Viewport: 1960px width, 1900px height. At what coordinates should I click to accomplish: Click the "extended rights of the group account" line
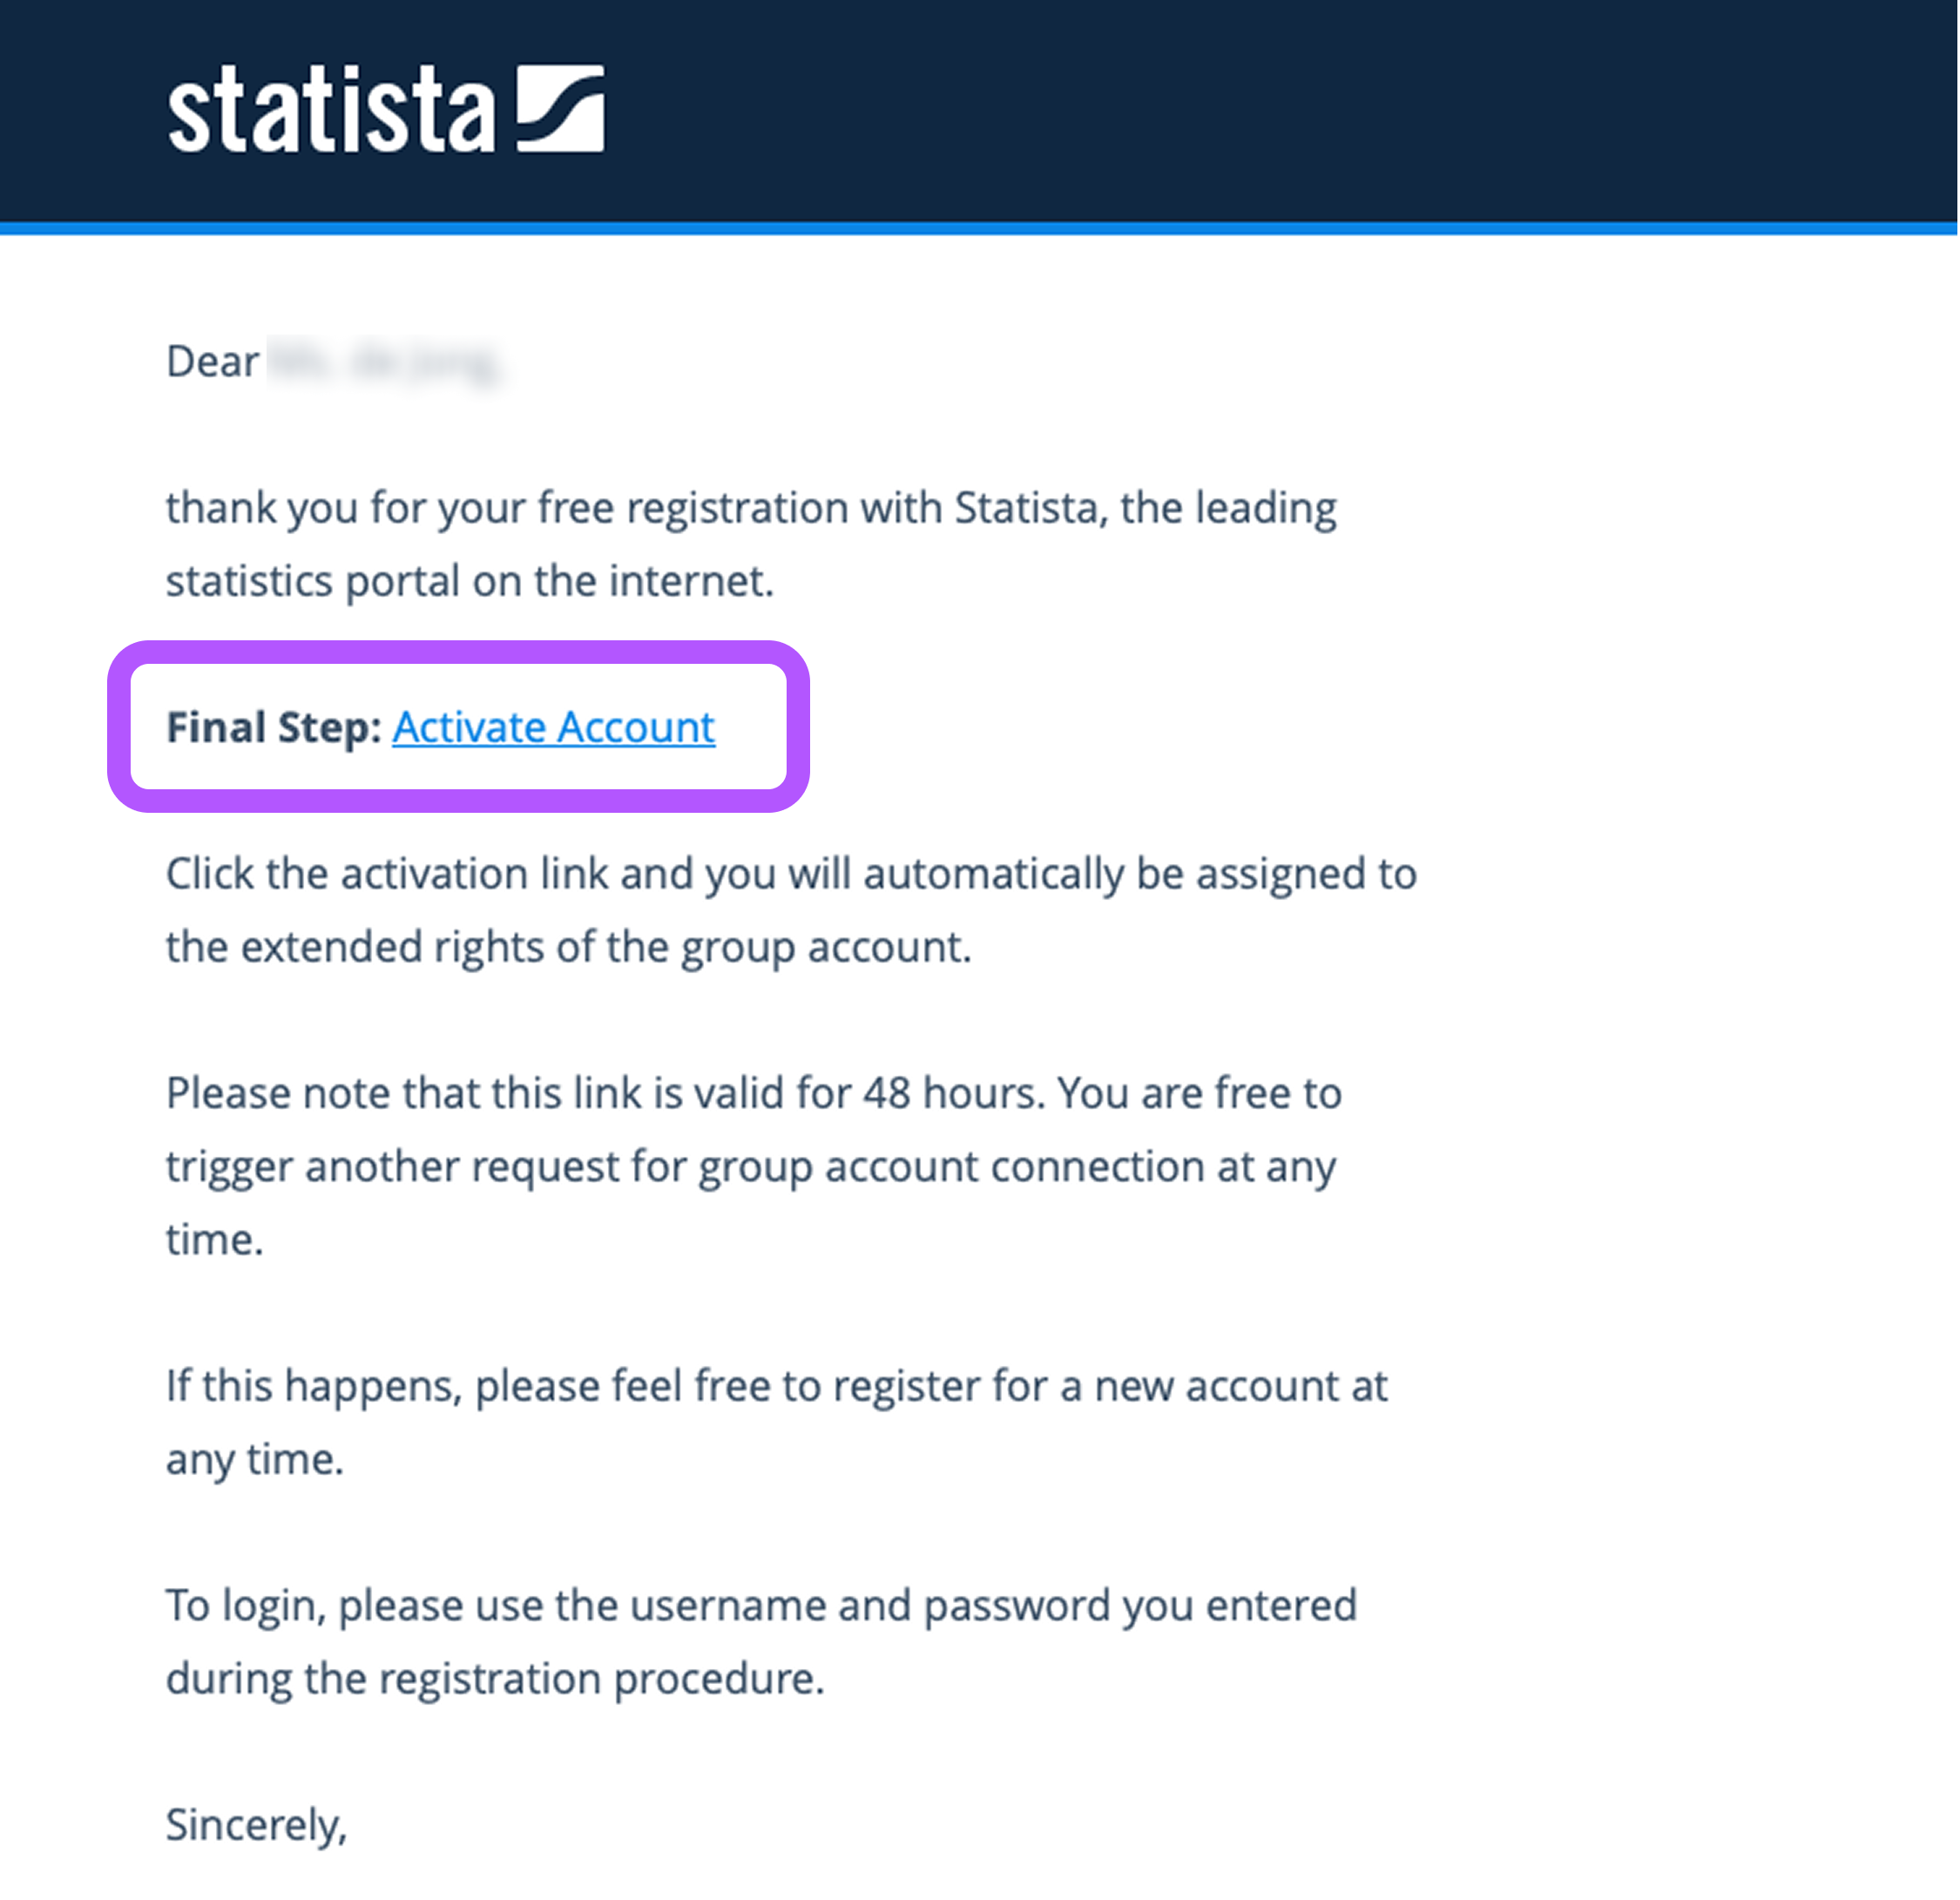[x=568, y=947]
